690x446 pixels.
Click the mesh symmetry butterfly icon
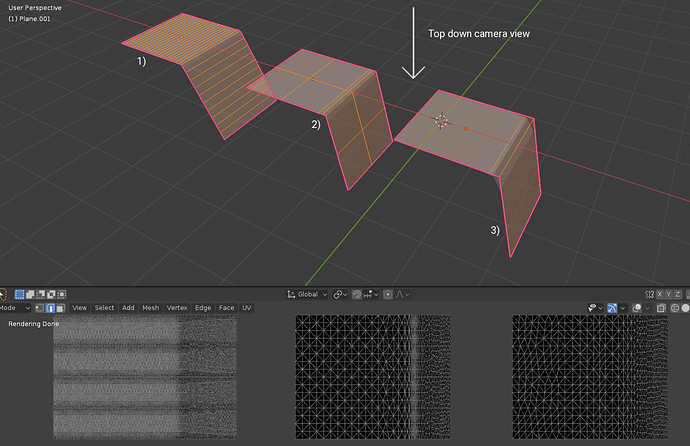(x=649, y=294)
